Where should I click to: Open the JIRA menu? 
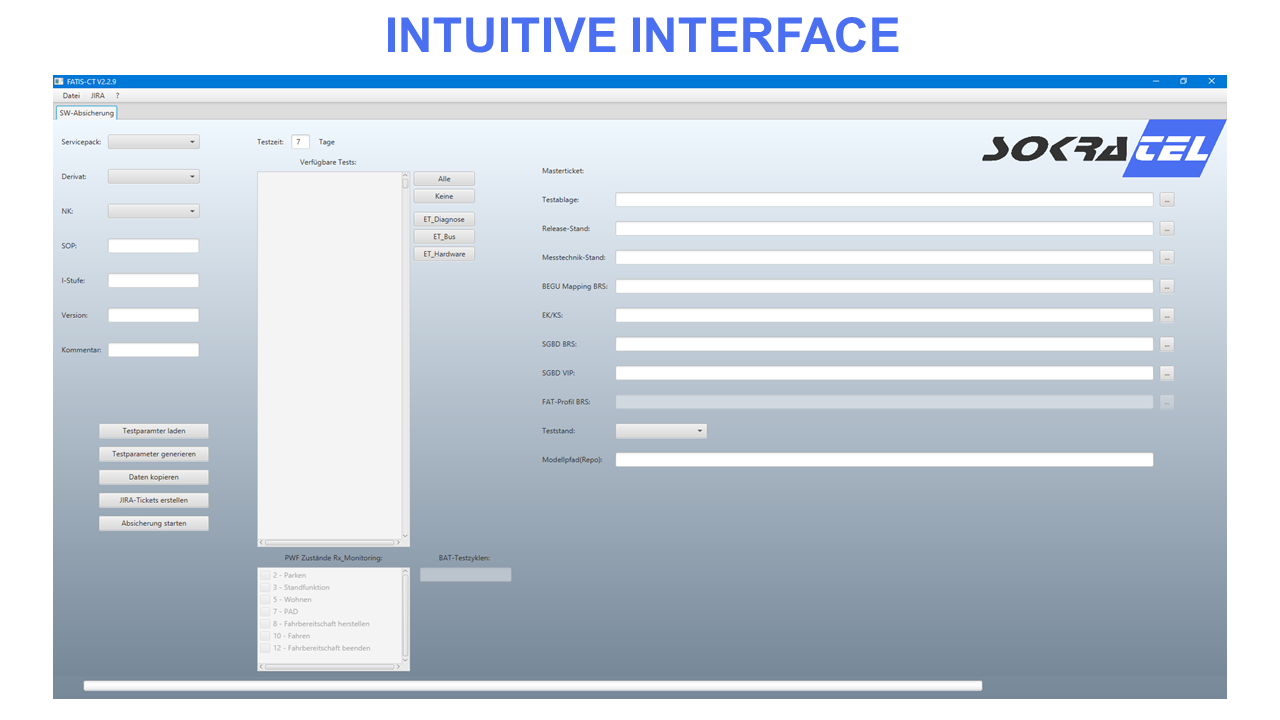coord(97,96)
